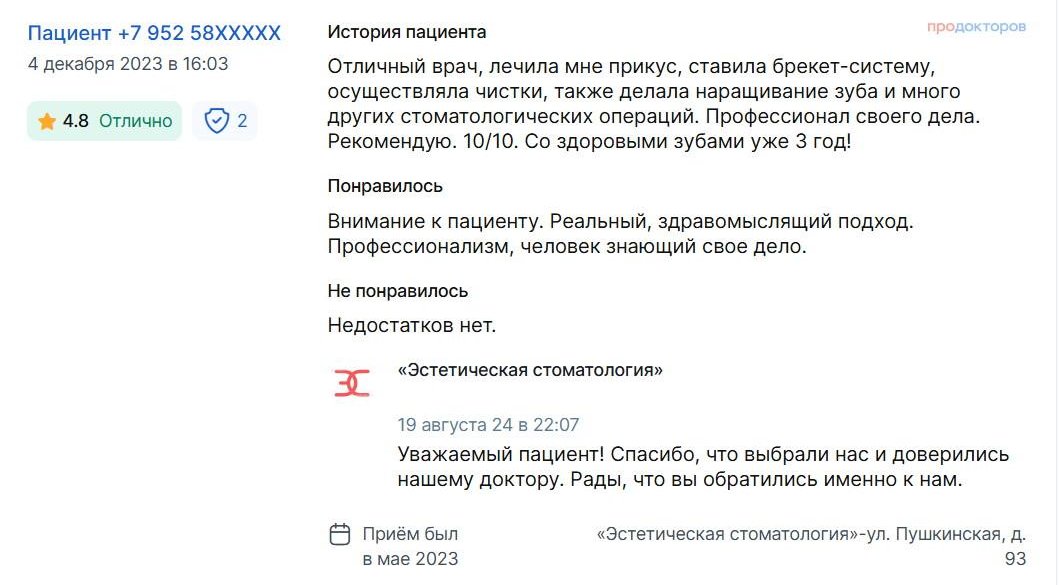Open patient profile Пациент +7 952 58XXXXX
1059x585 pixels.
point(154,33)
